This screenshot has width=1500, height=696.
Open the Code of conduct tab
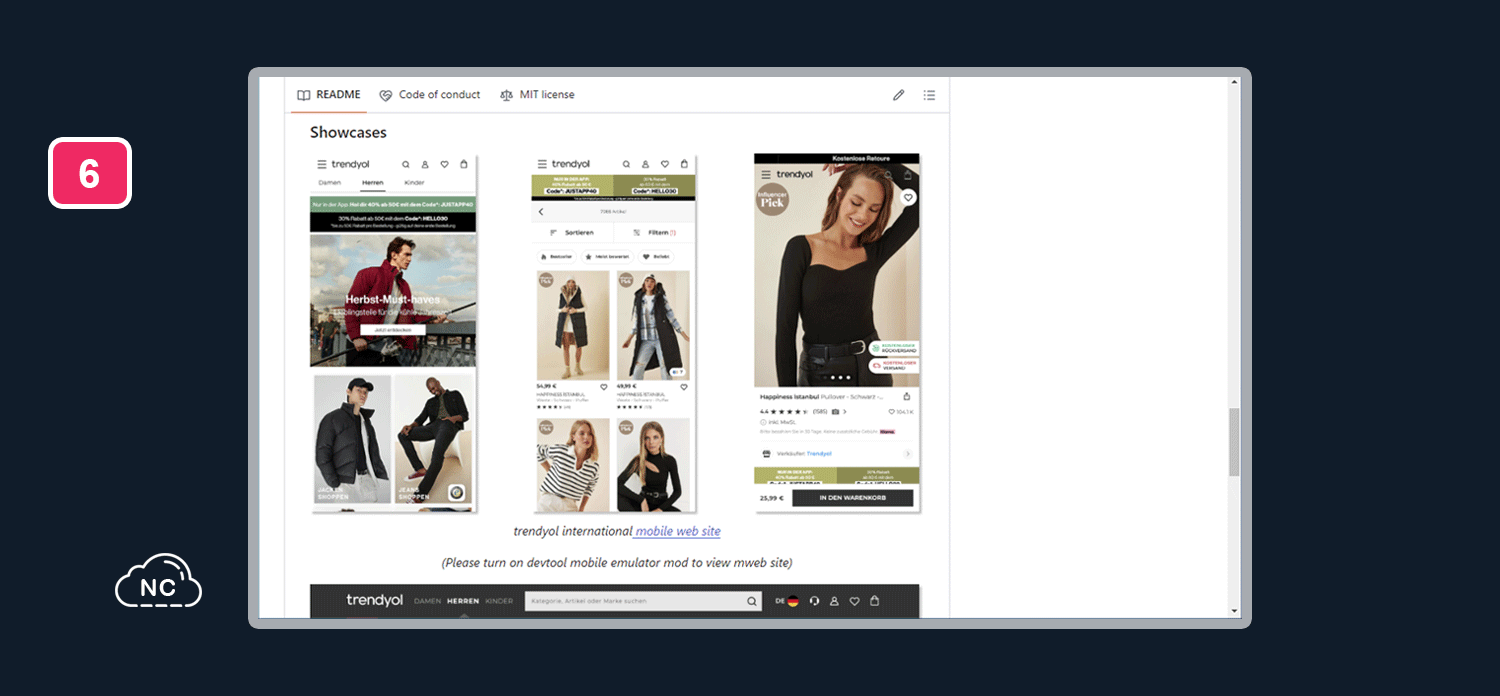pyautogui.click(x=430, y=95)
